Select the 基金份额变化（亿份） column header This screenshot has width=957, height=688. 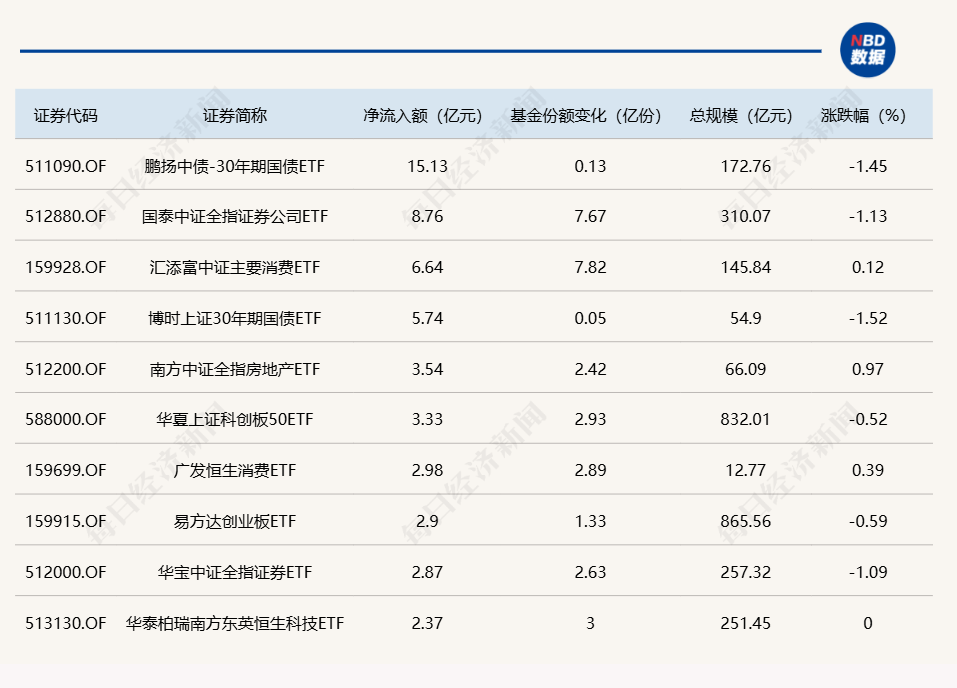tap(586, 115)
